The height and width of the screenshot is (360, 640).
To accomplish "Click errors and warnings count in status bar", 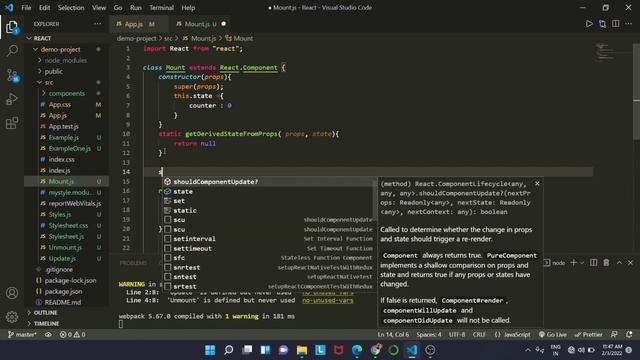I will point(73,335).
